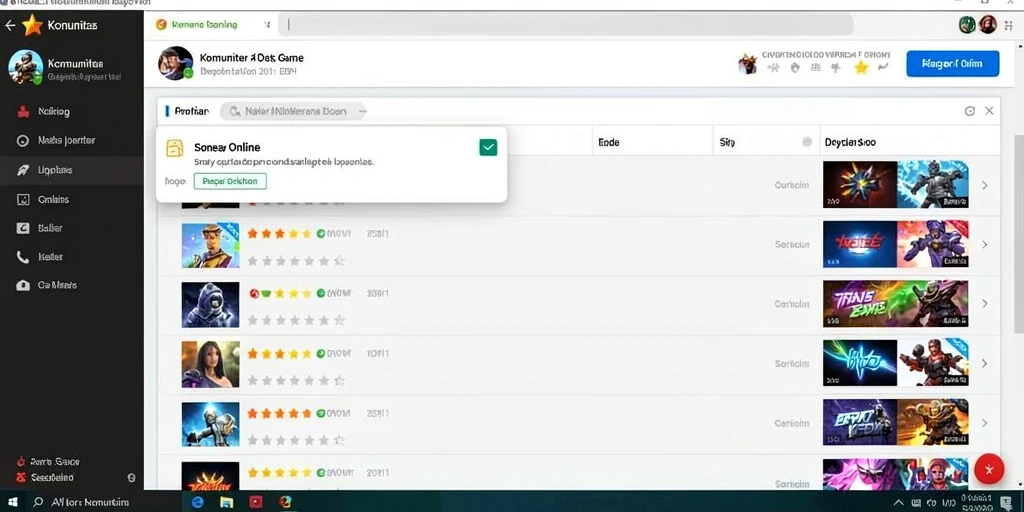Expand the row with neon lightning thumbnail
The image size is (1024, 512).
[x=985, y=363]
